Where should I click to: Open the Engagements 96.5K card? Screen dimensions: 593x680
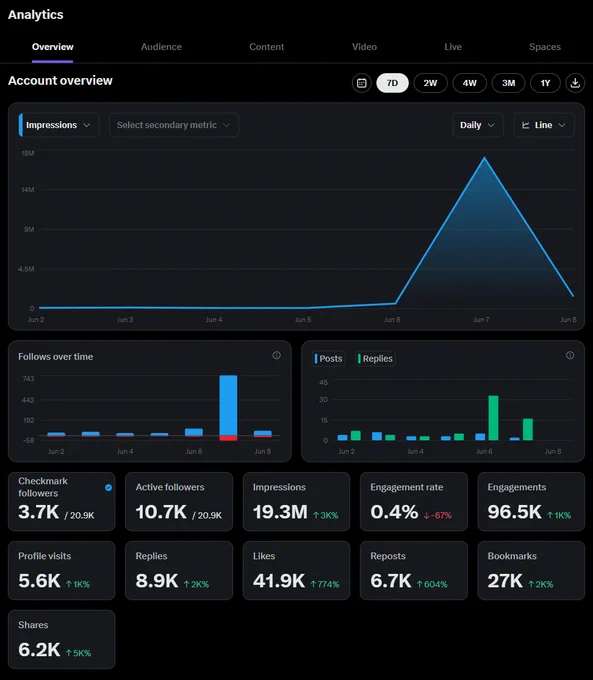[x=531, y=501]
